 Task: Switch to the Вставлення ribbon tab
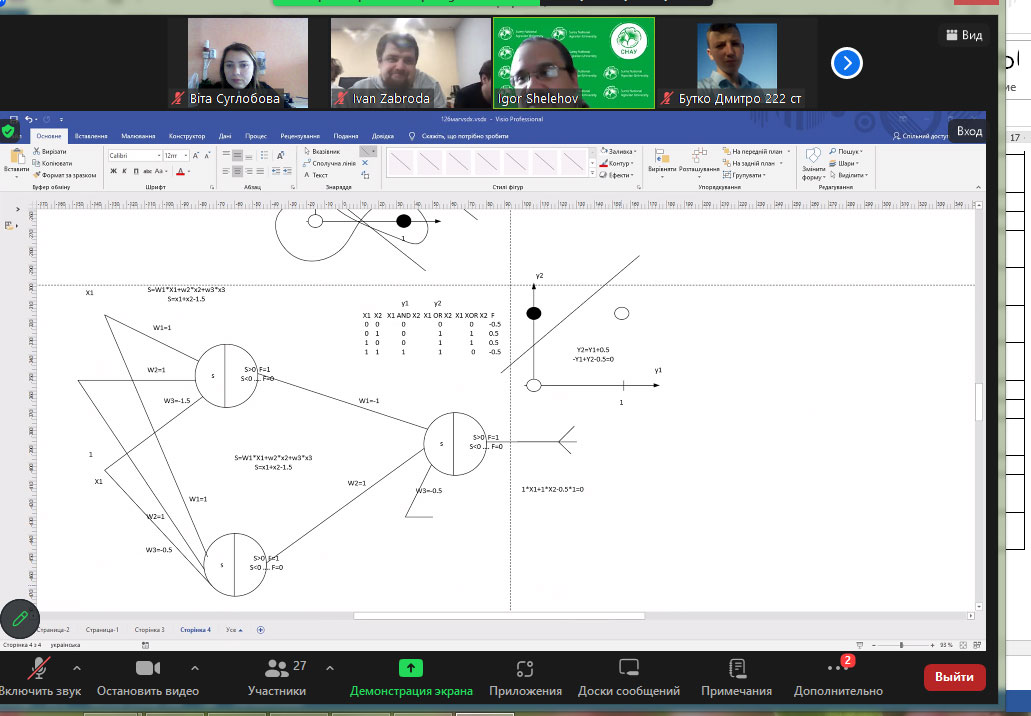click(91, 136)
